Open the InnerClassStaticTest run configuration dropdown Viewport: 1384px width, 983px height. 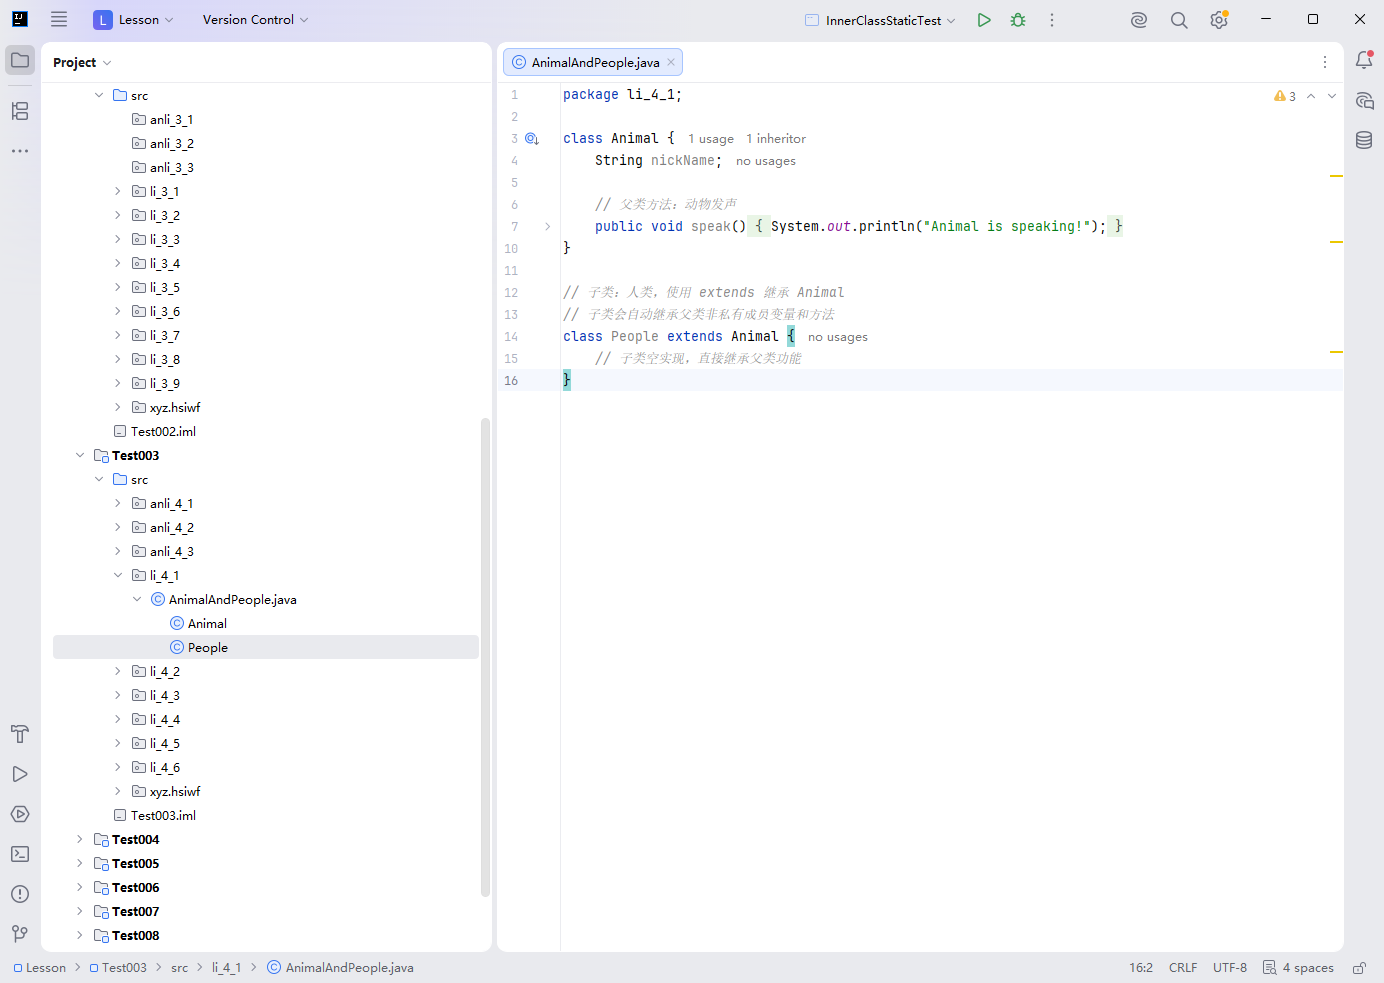click(x=881, y=20)
